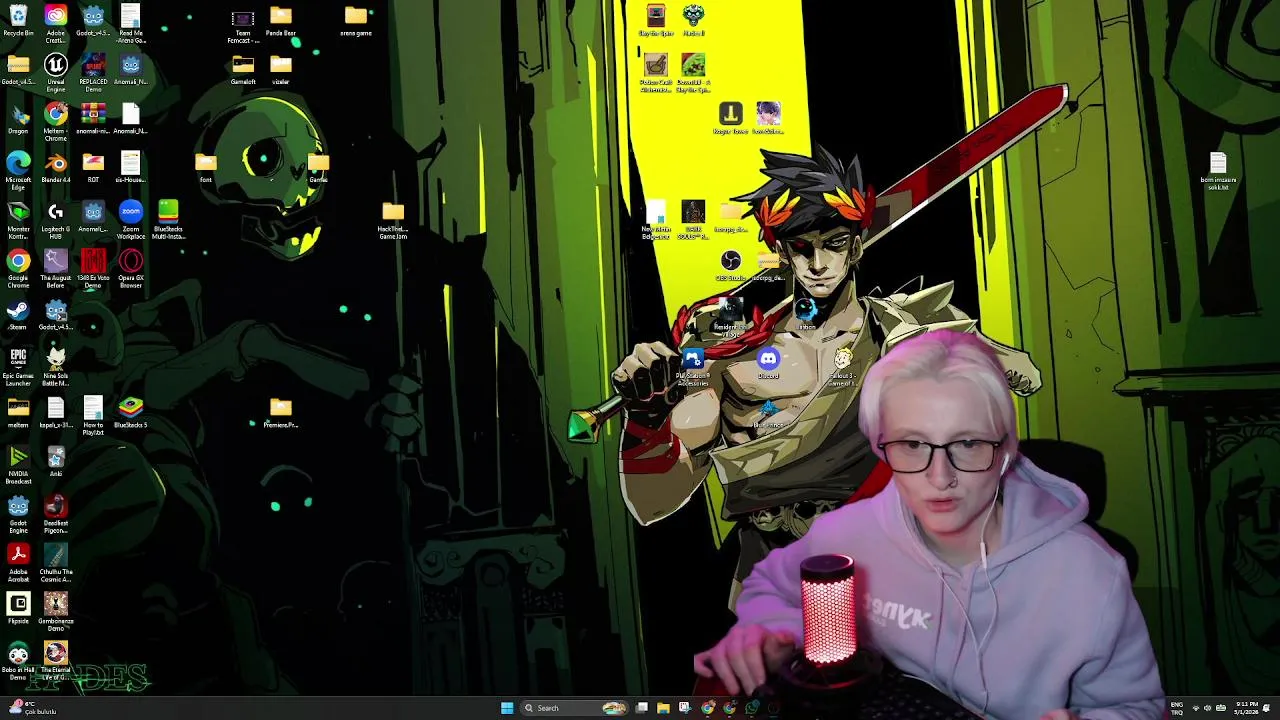The width and height of the screenshot is (1280, 720).
Task: Select the Gambonanza Demo shortcut
Action: click(56, 611)
